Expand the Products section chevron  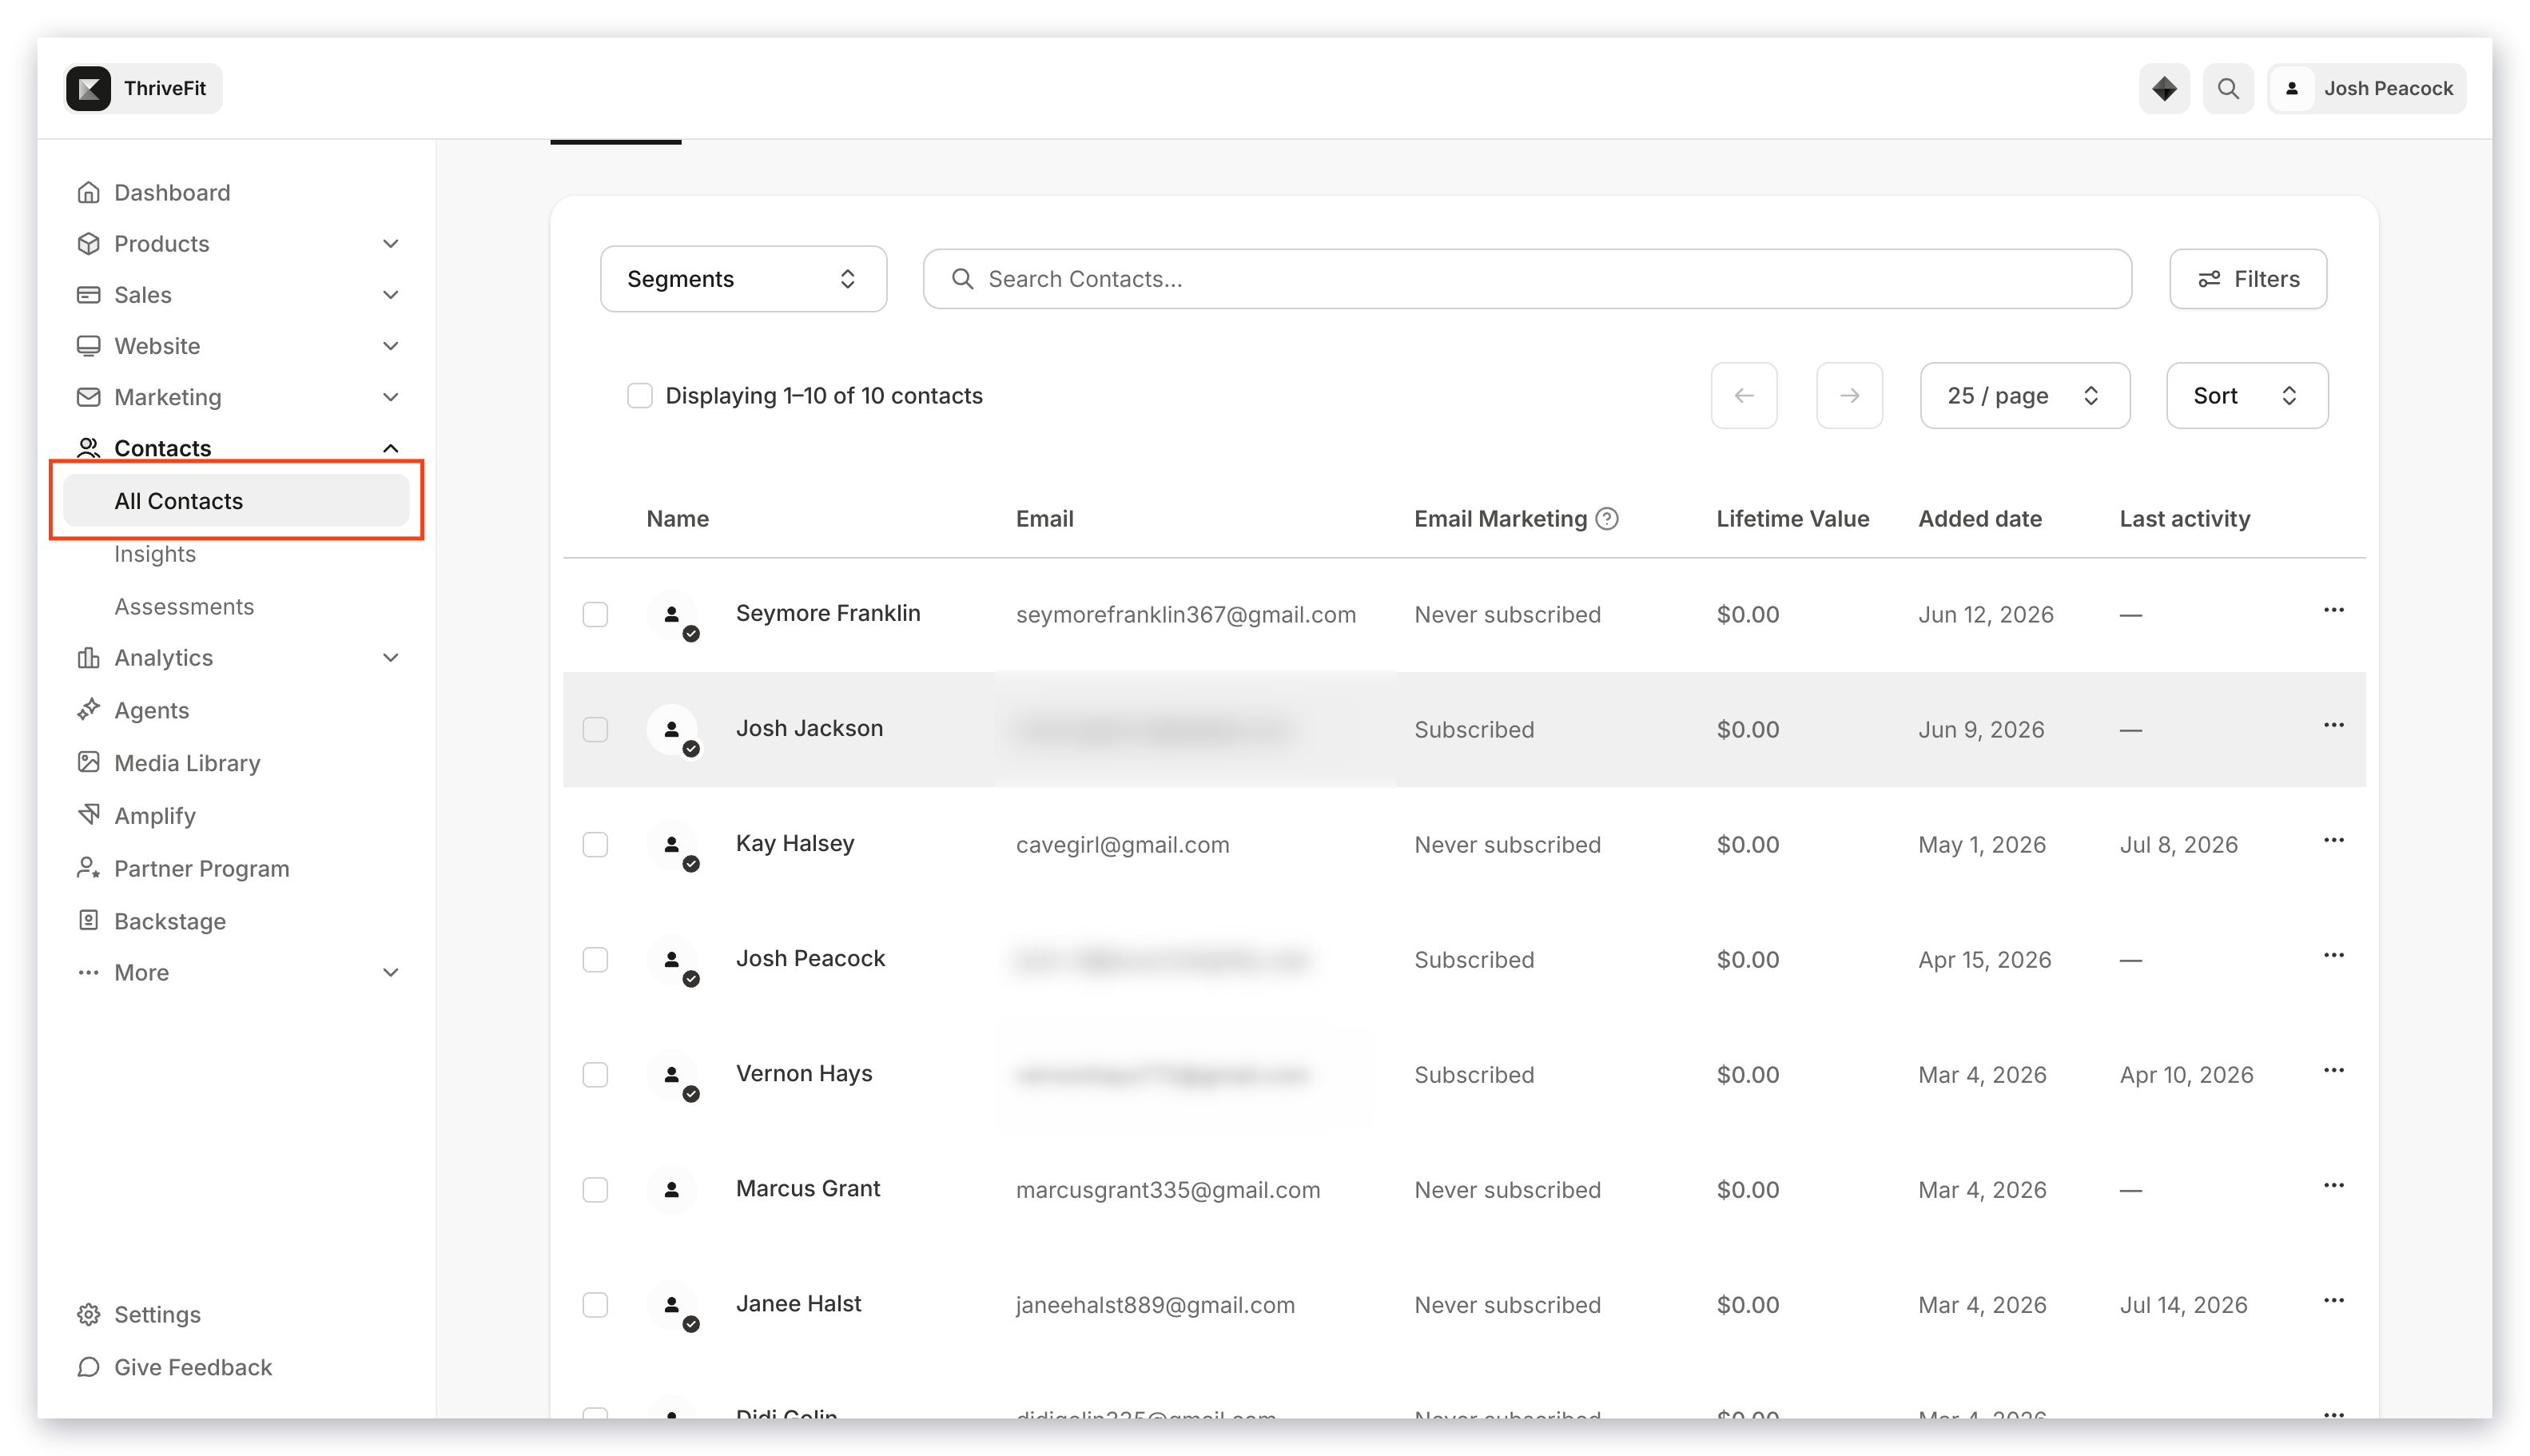pos(391,243)
